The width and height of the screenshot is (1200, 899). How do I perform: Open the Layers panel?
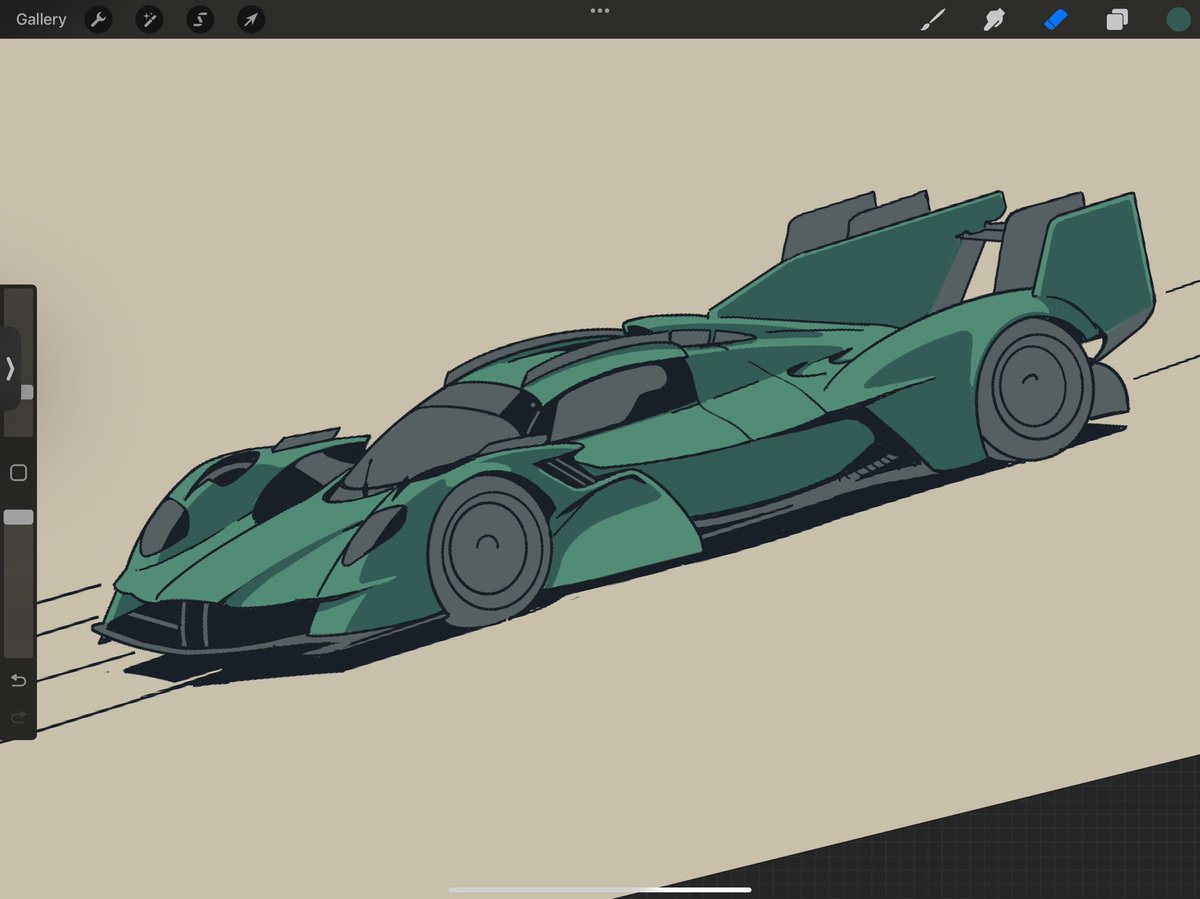[x=1117, y=19]
